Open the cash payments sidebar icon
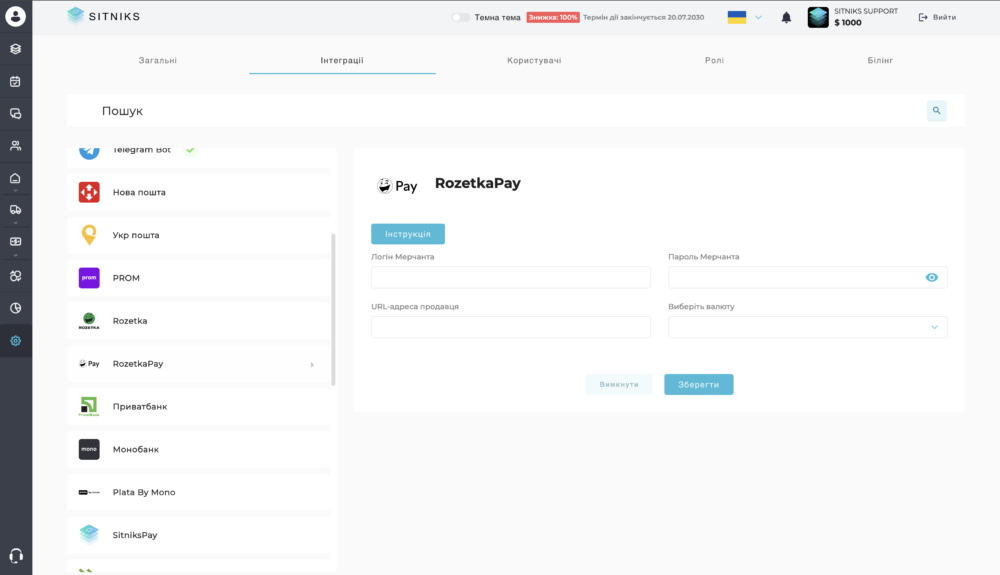Screen dimensions: 1000x575 [x=15, y=242]
